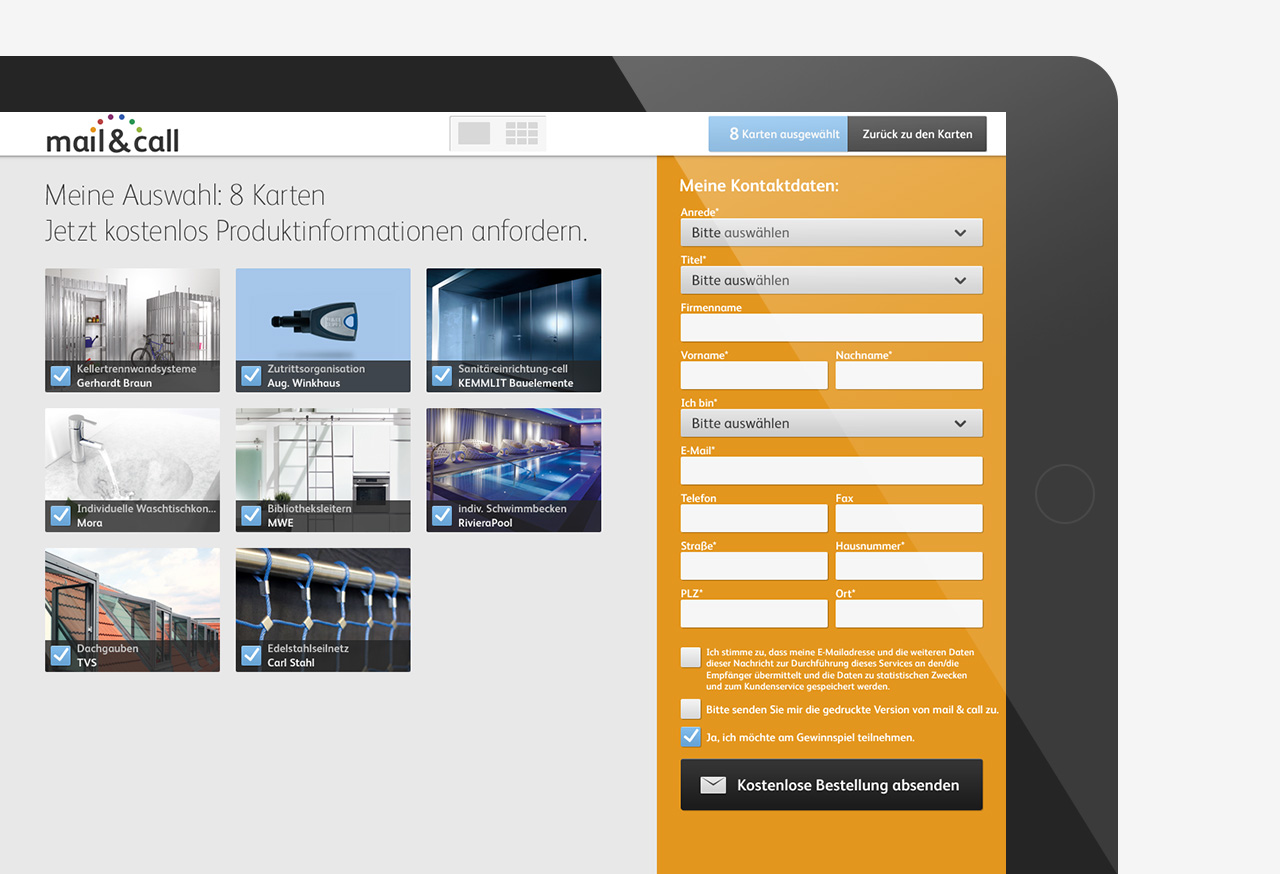1280x874 pixels.
Task: Submit Kostenlose Bestellung absenden
Action: coord(832,785)
